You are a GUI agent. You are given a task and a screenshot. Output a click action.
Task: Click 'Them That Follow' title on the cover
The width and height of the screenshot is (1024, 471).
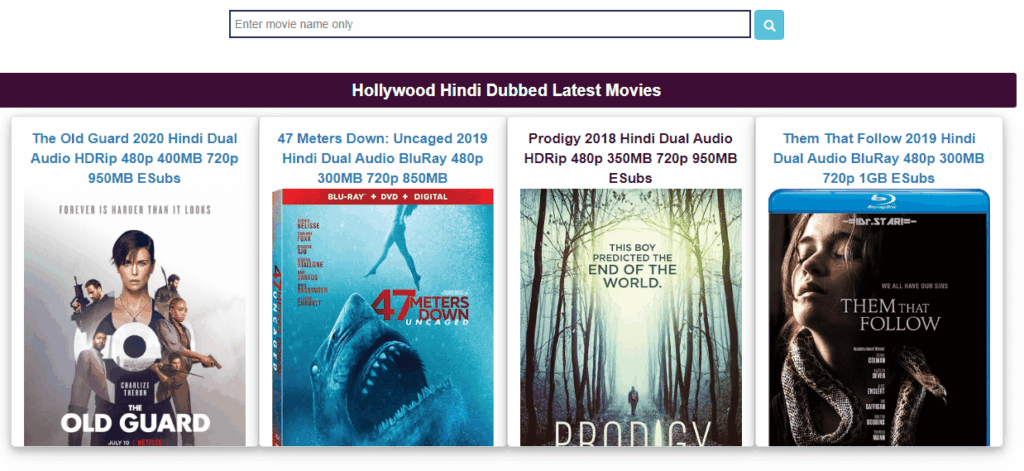click(x=890, y=313)
